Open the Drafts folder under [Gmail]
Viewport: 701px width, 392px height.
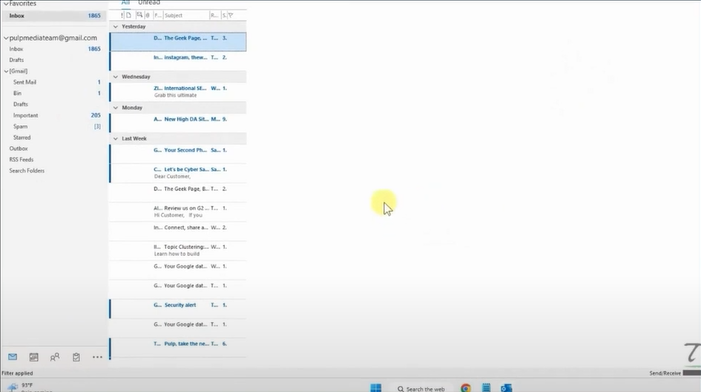[54, 104]
